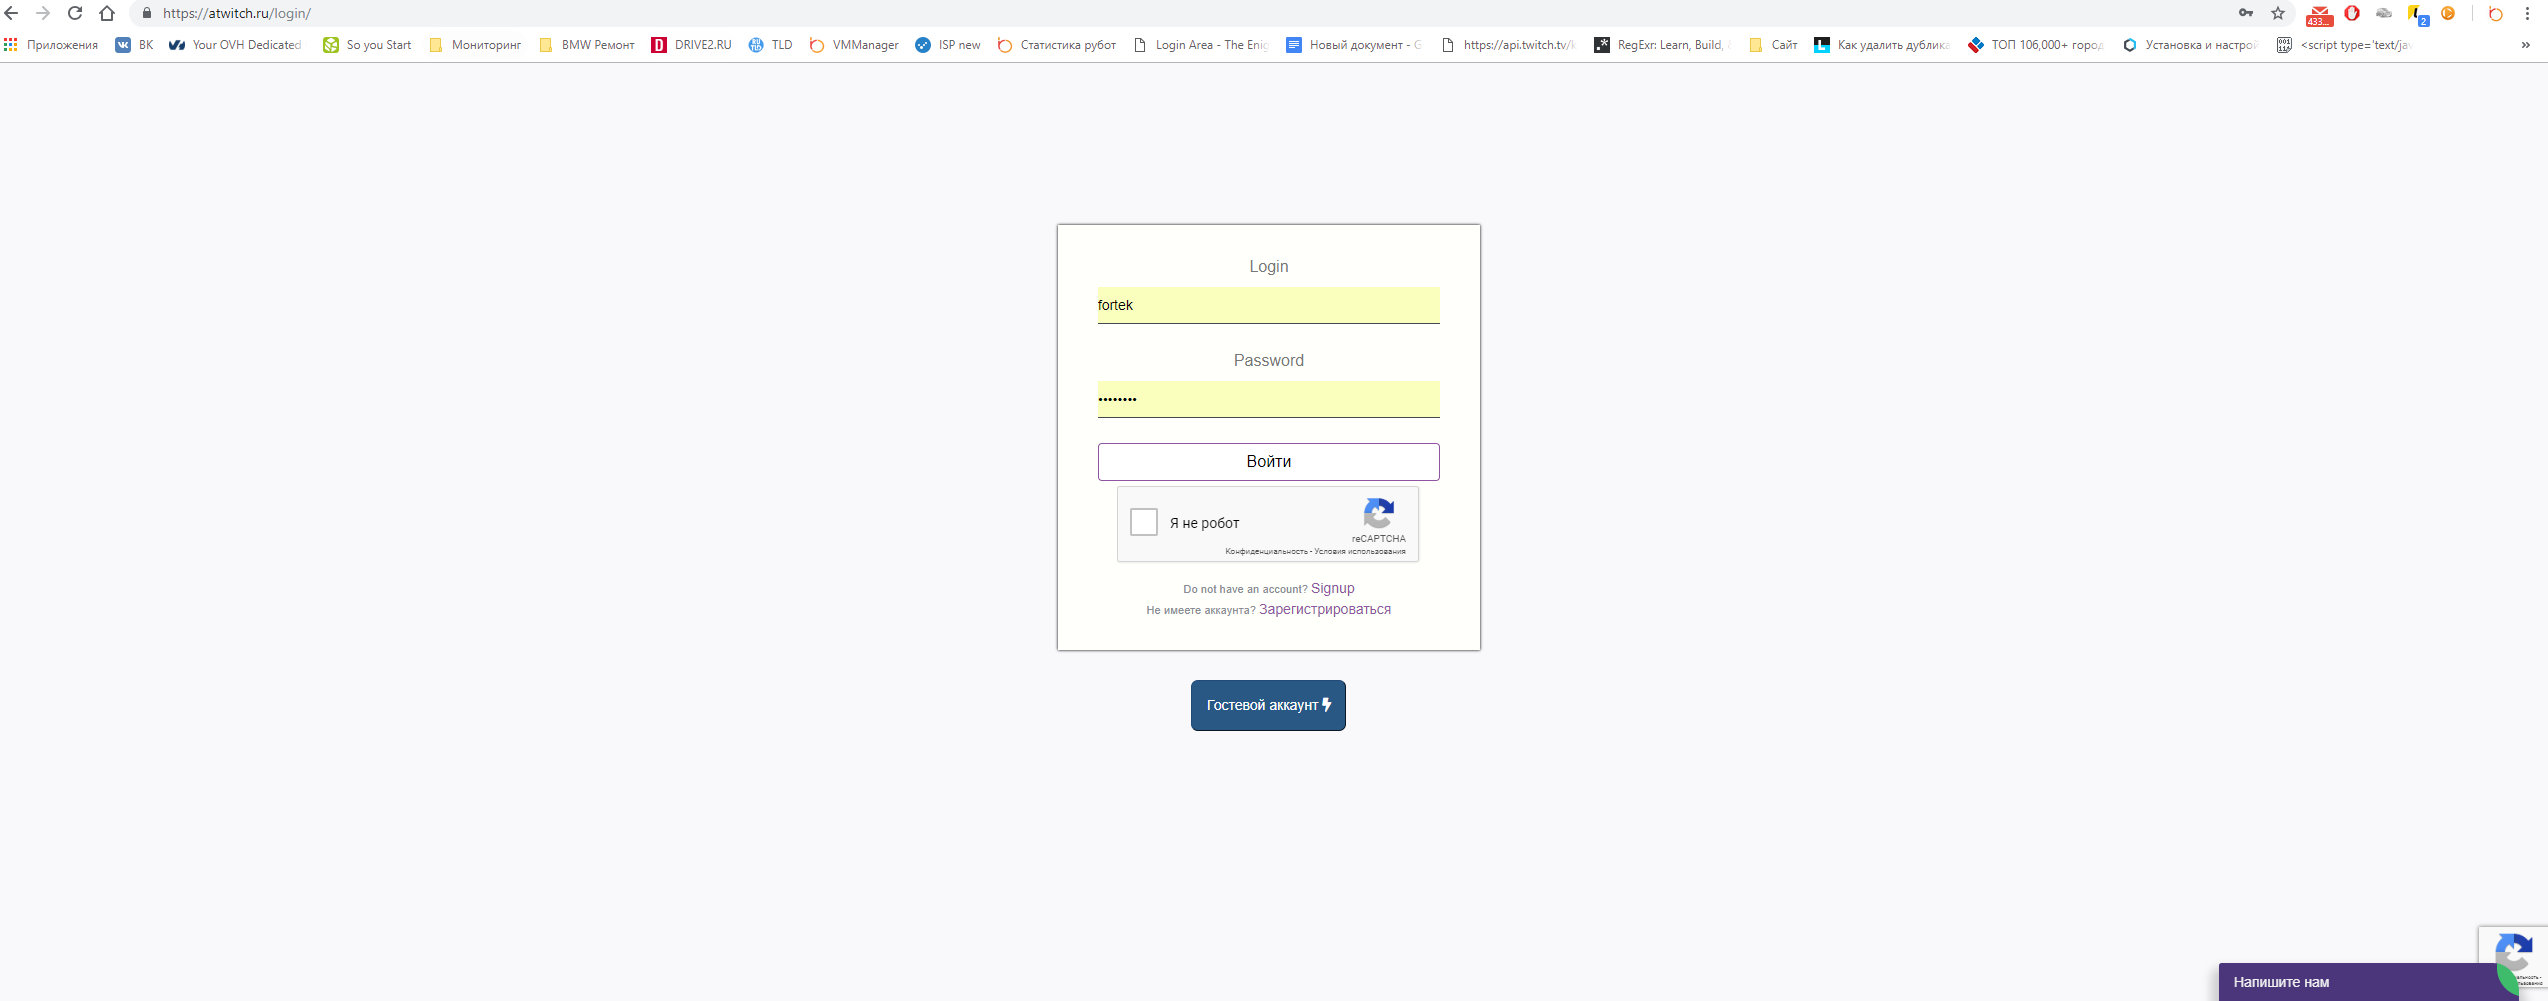Open saved passwords key icon

point(2246,13)
